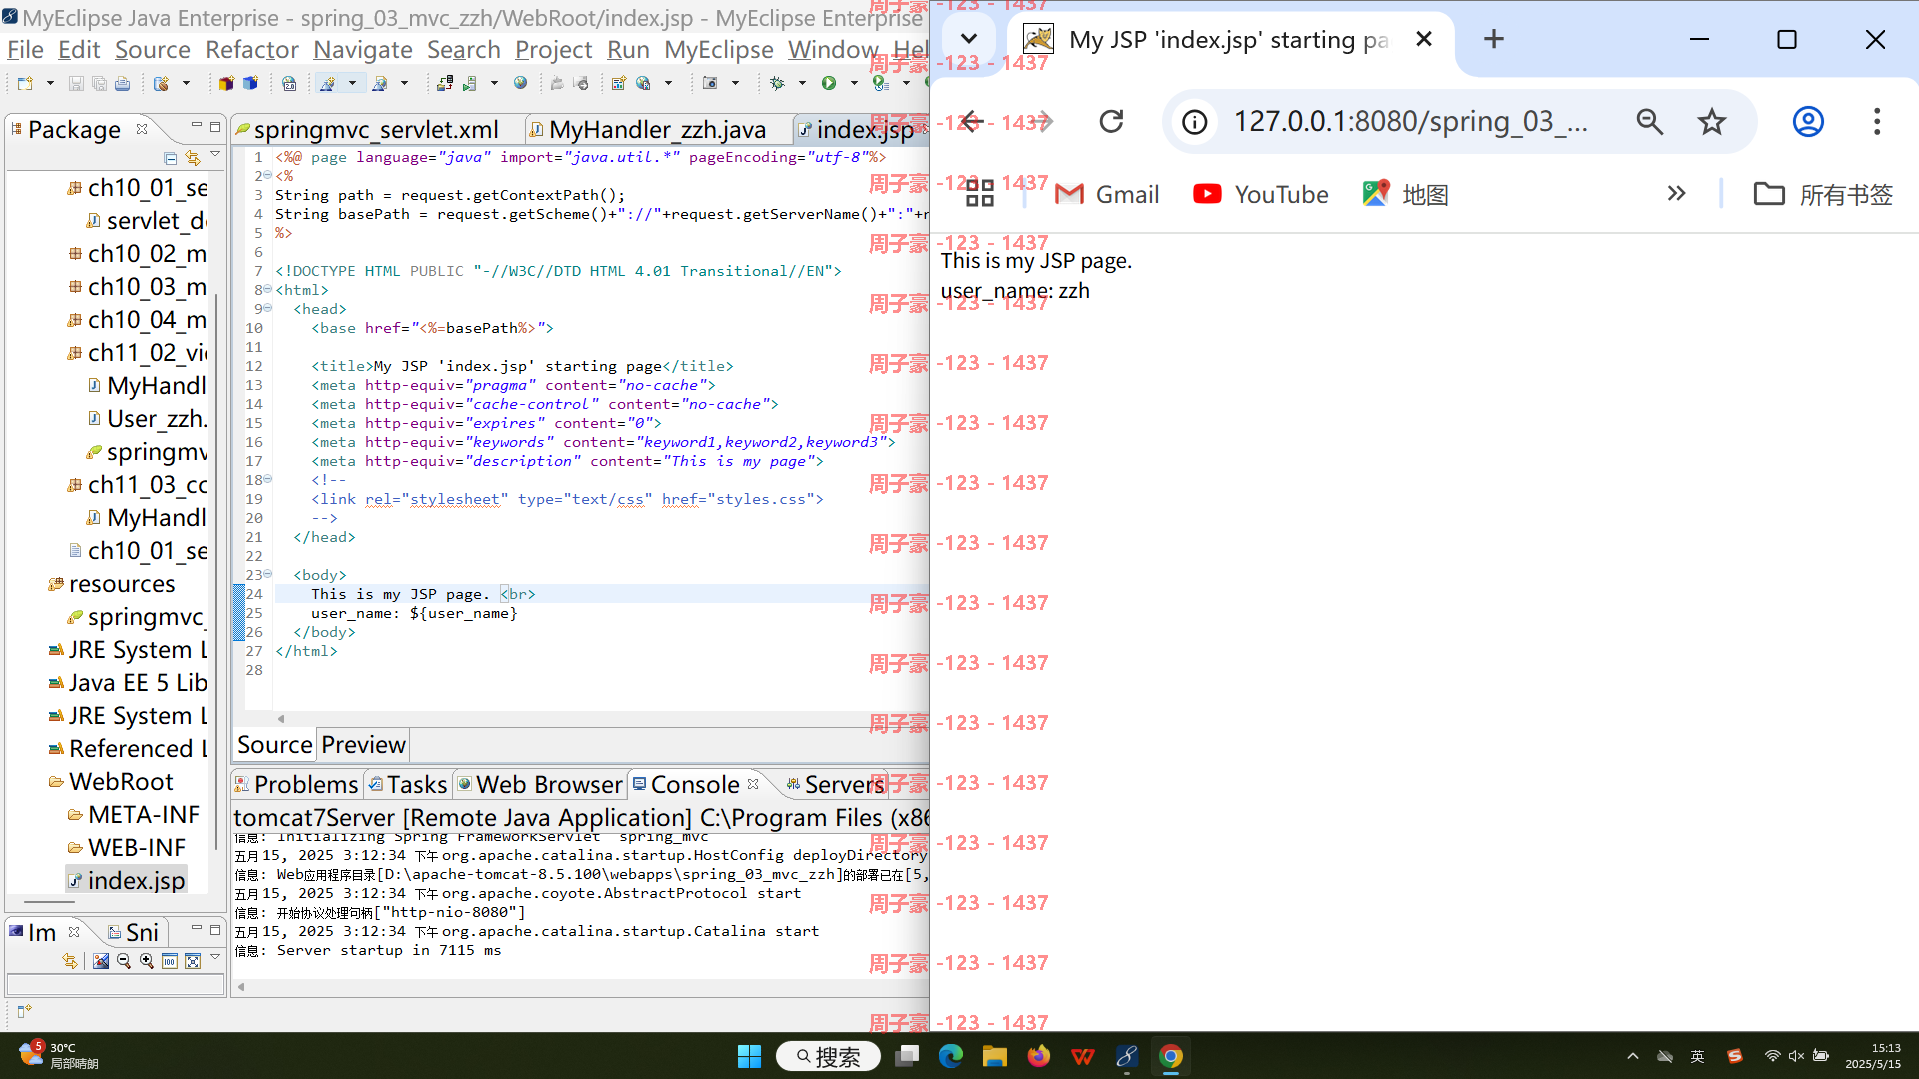Viewport: 1919px width, 1079px height.
Task: Open the Run dropdown arrow
Action: tap(853, 84)
